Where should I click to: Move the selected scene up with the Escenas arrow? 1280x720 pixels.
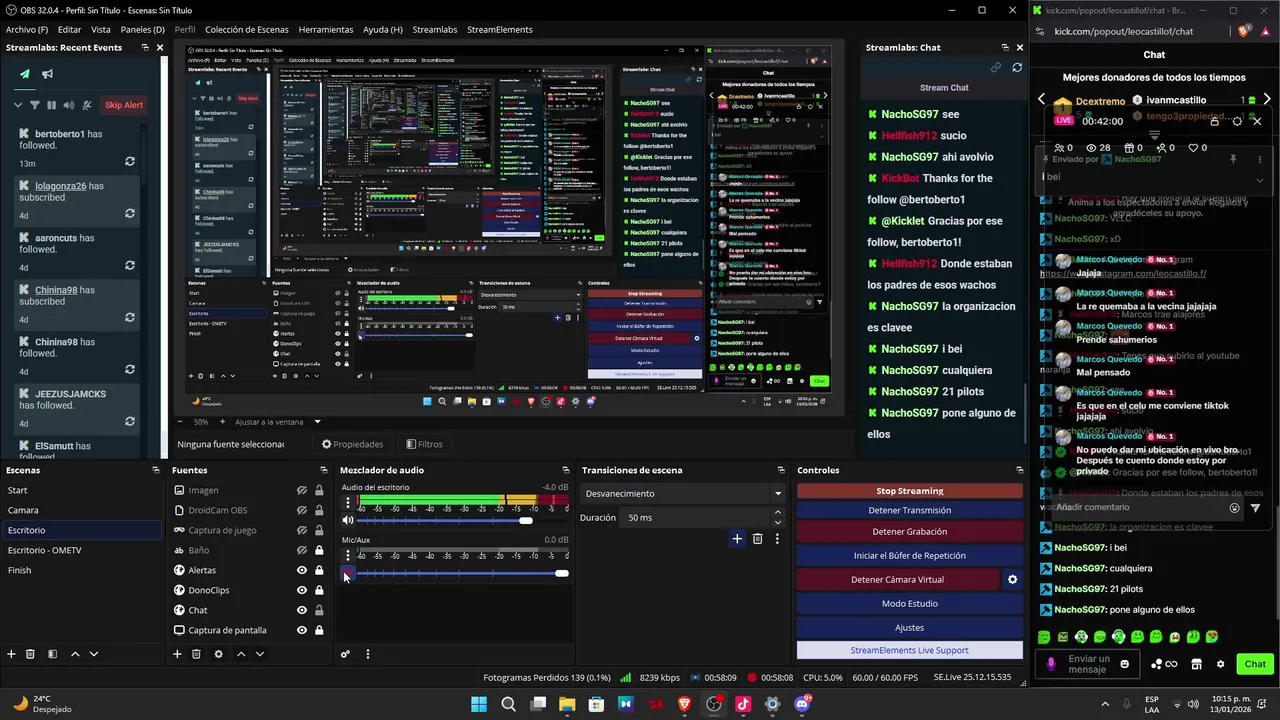click(75, 654)
